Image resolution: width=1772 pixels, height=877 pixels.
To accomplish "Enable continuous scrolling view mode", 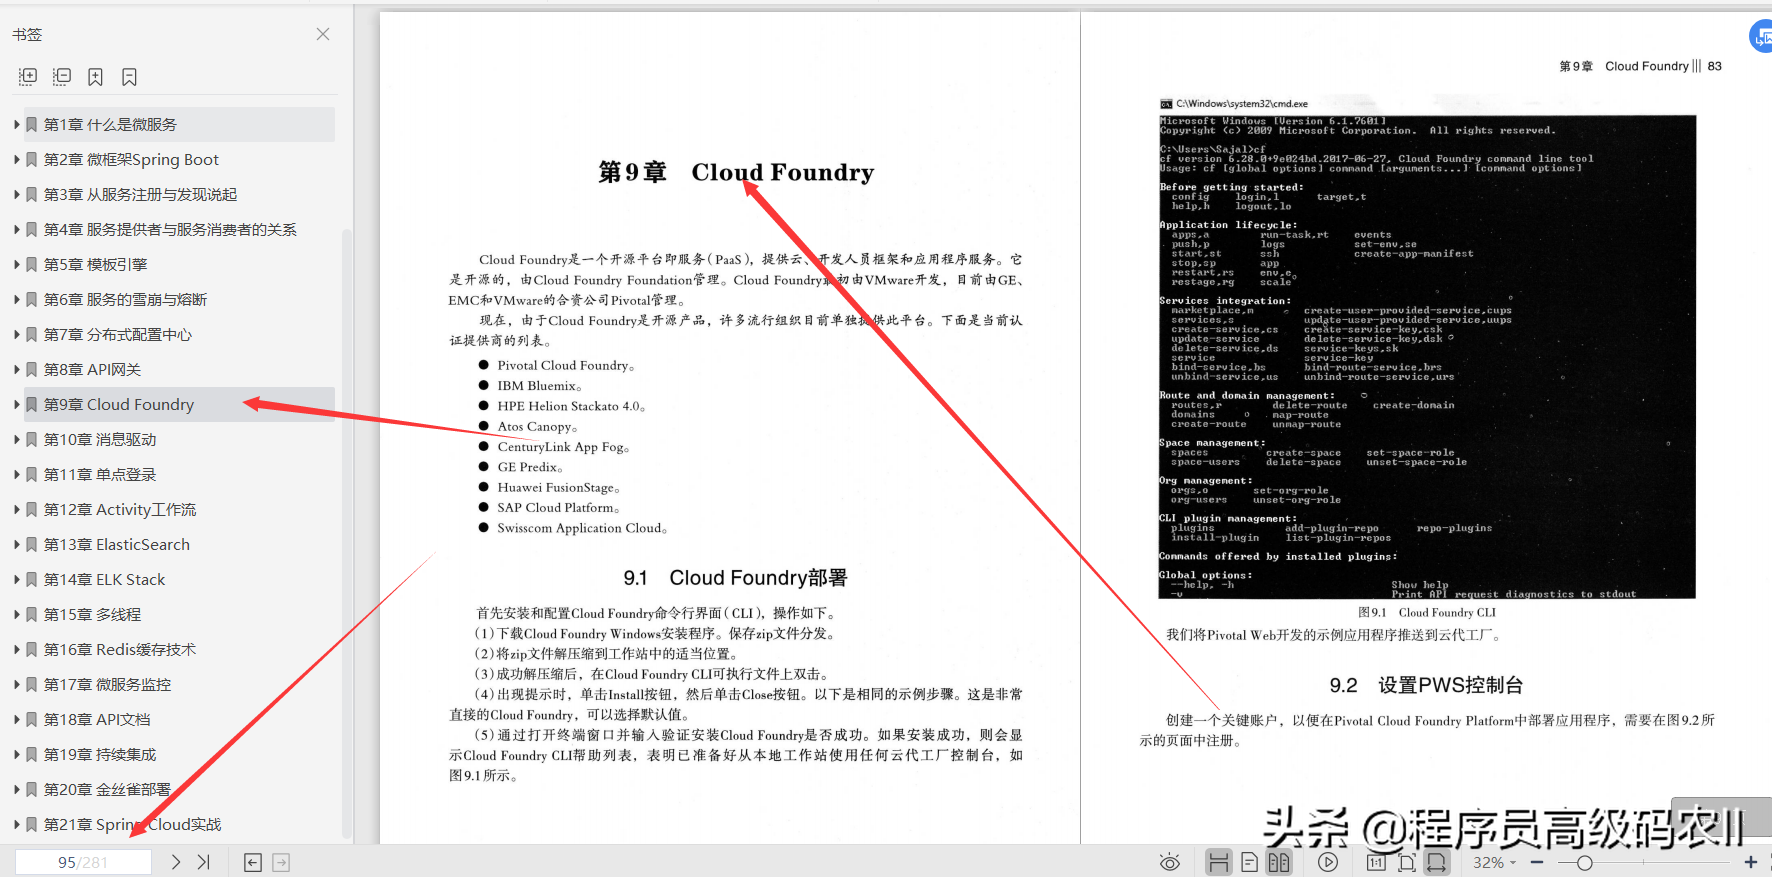I will pyautogui.click(x=1219, y=862).
